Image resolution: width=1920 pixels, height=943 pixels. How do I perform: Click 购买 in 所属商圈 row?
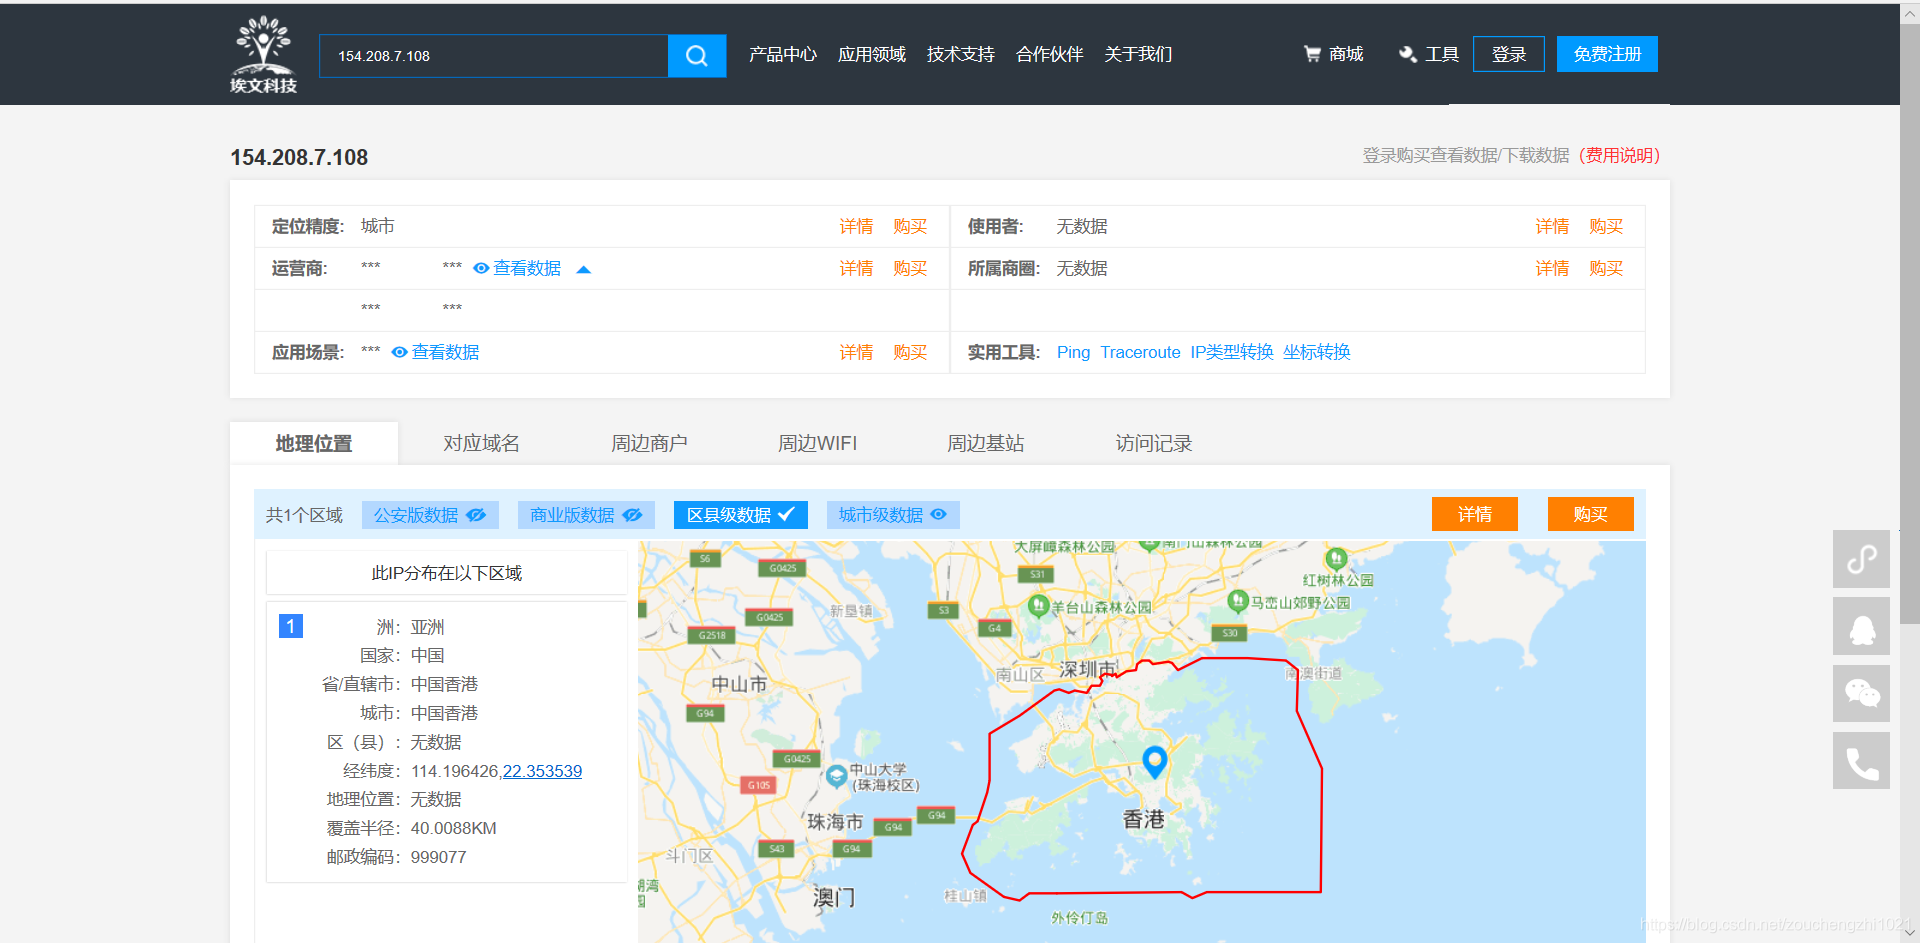pyautogui.click(x=1606, y=268)
